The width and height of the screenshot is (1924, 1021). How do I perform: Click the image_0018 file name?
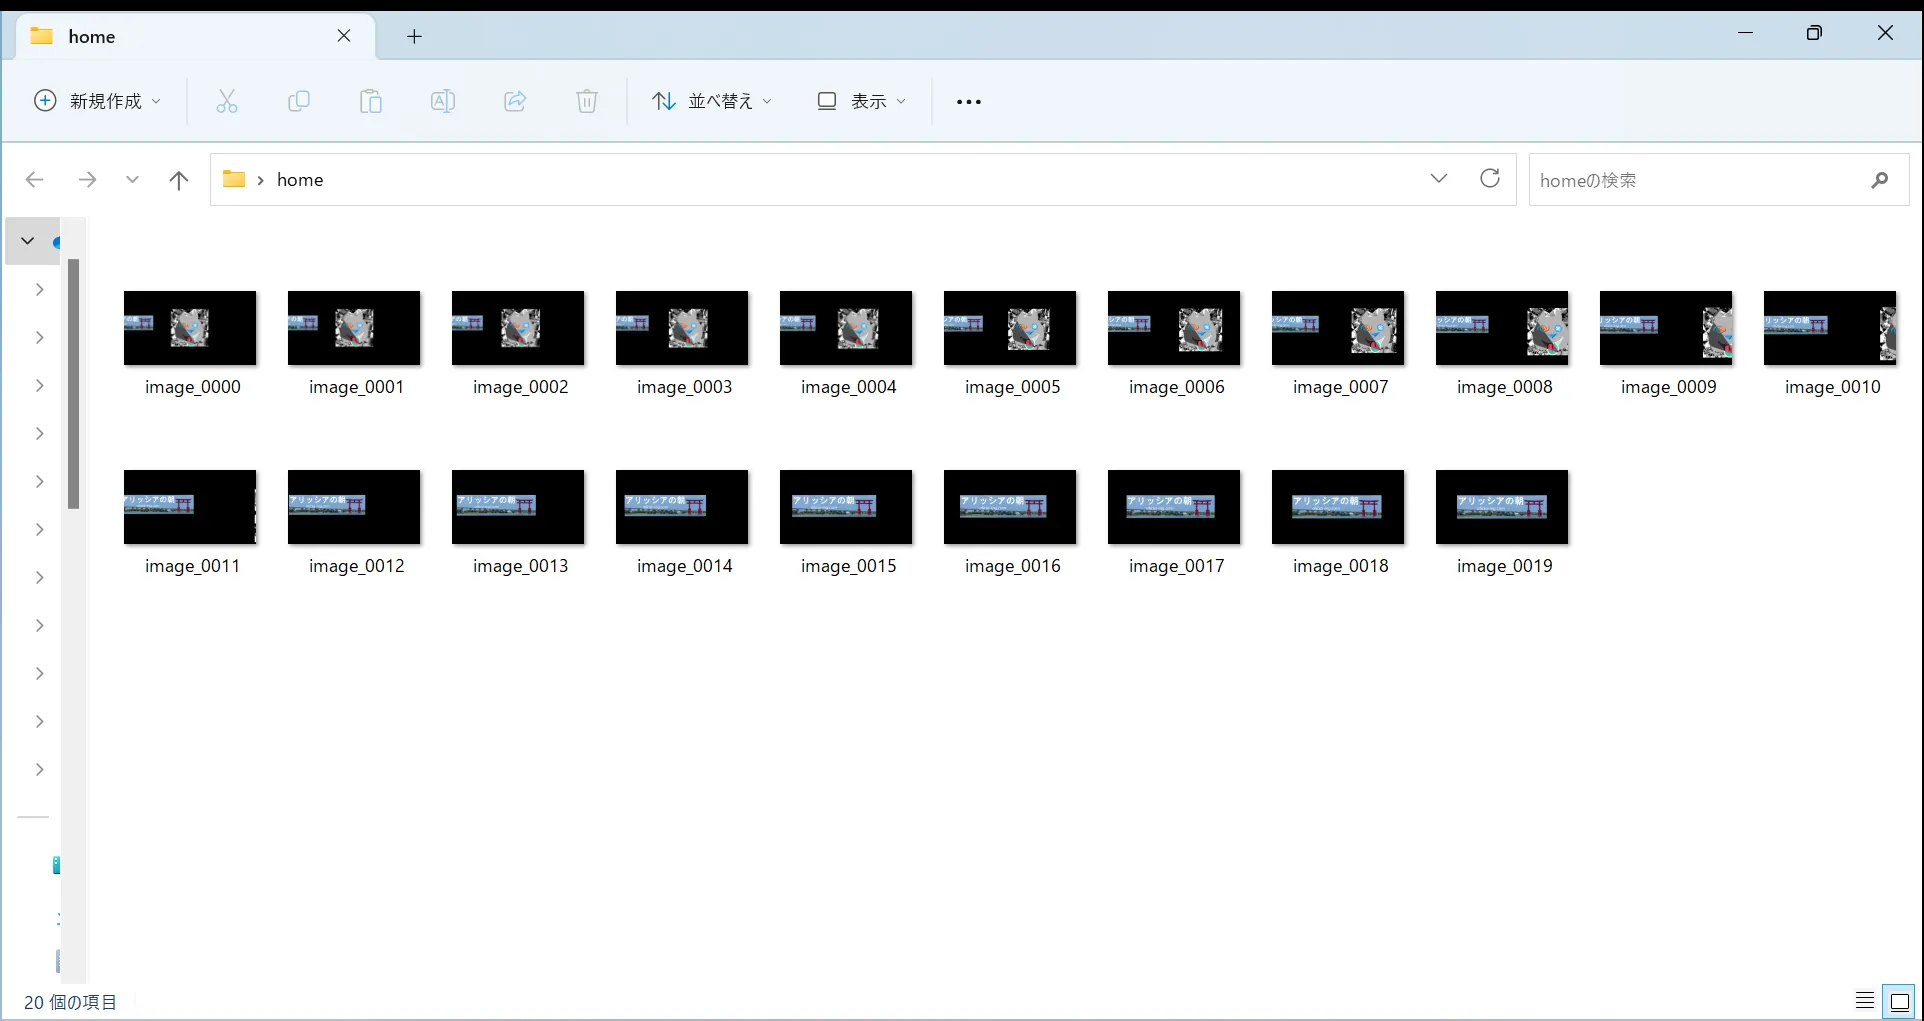1340,566
